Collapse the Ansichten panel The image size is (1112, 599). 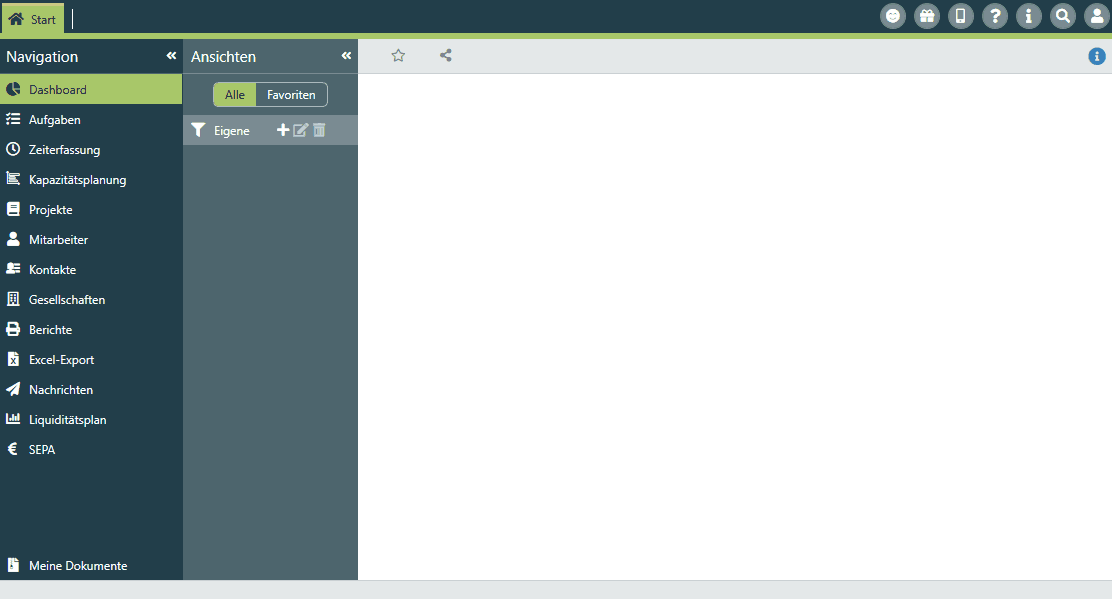346,56
